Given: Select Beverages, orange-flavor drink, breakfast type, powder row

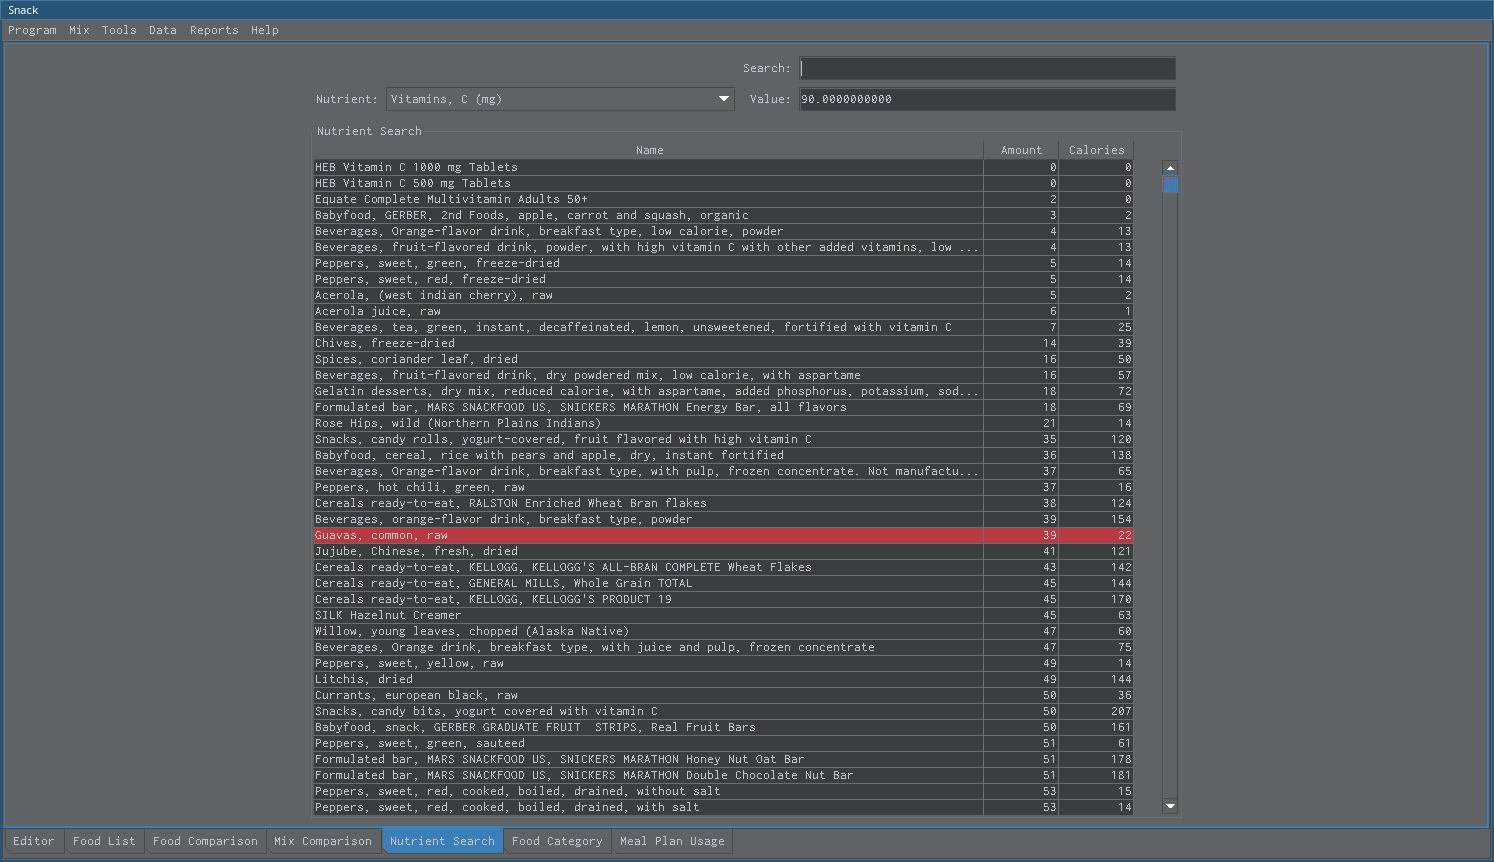Looking at the screenshot, I should click(x=723, y=519).
